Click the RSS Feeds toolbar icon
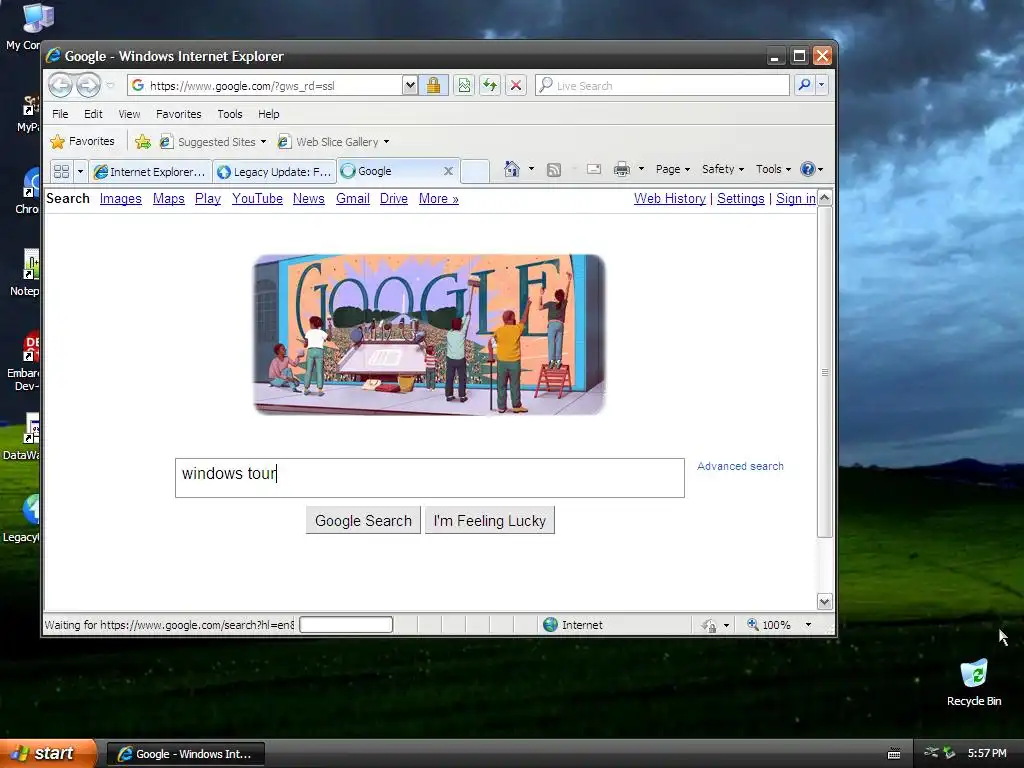The width and height of the screenshot is (1024, 768). [554, 170]
